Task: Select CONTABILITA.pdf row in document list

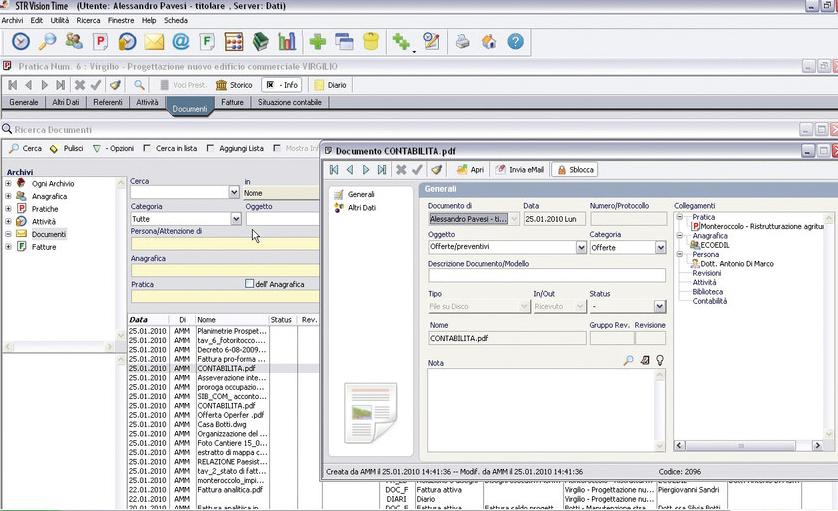Action: click(226, 368)
